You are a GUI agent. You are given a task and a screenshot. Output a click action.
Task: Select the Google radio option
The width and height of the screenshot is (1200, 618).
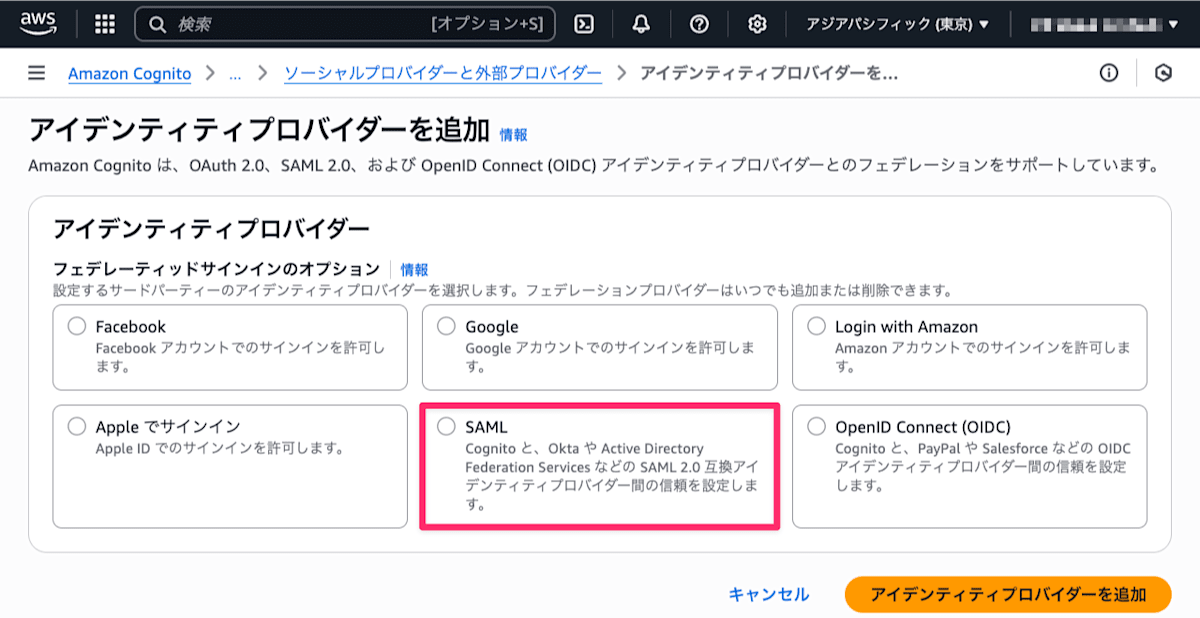(x=447, y=326)
